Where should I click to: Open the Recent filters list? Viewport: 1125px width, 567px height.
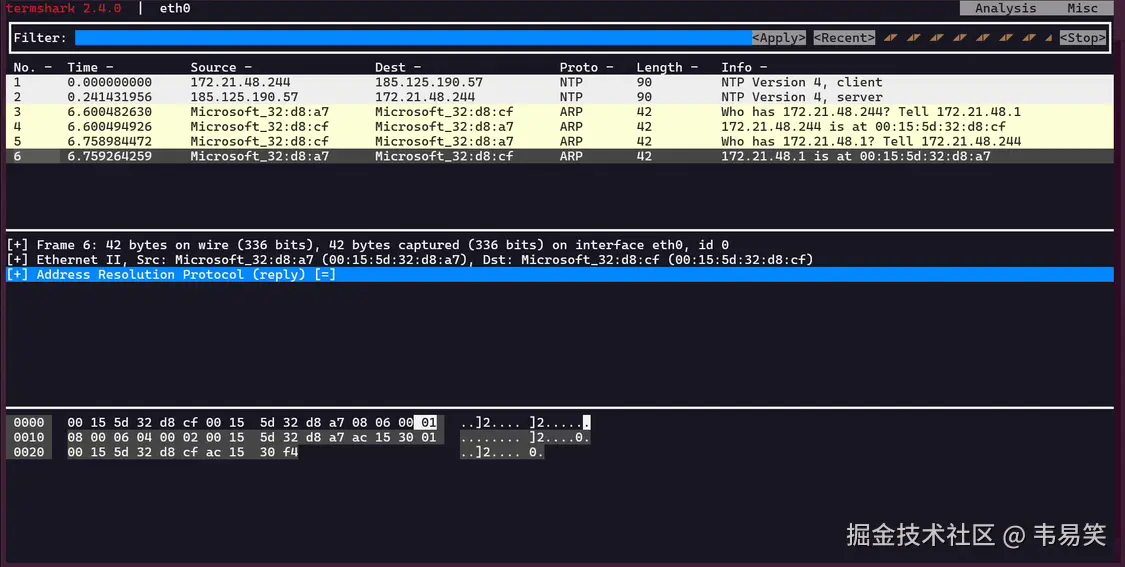pyautogui.click(x=844, y=38)
